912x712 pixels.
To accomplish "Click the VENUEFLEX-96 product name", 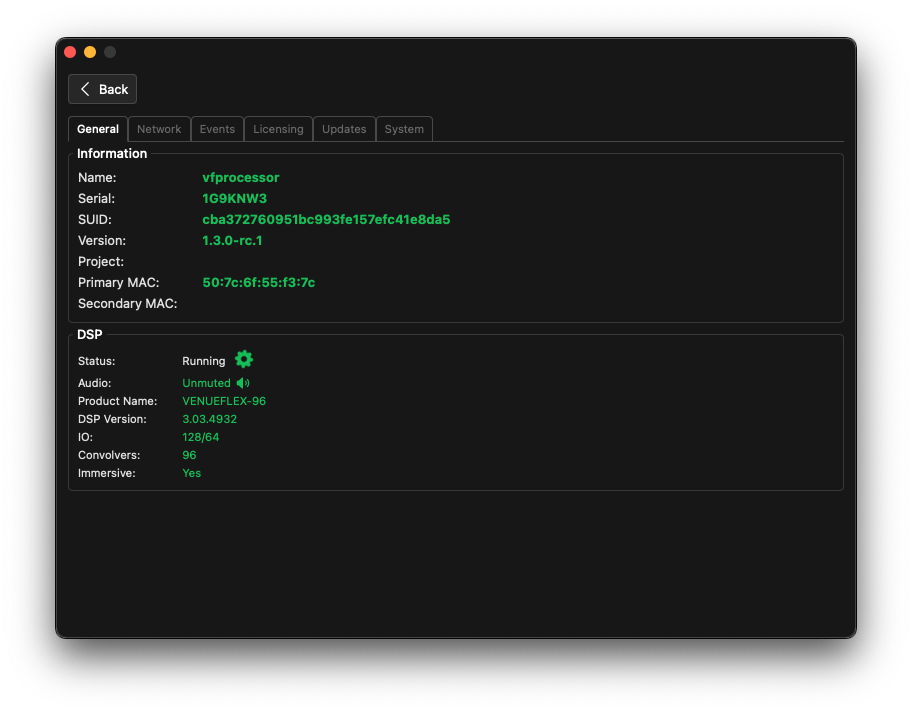I will (x=224, y=401).
